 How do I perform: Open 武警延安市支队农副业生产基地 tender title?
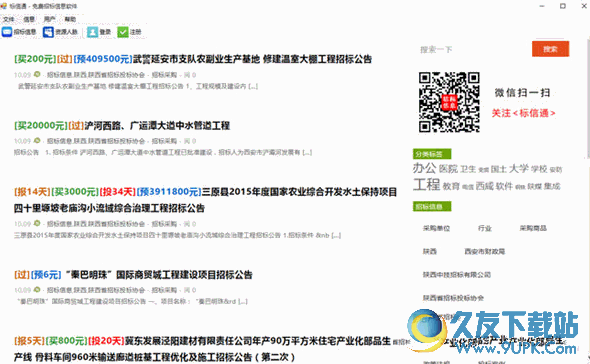tap(252, 59)
